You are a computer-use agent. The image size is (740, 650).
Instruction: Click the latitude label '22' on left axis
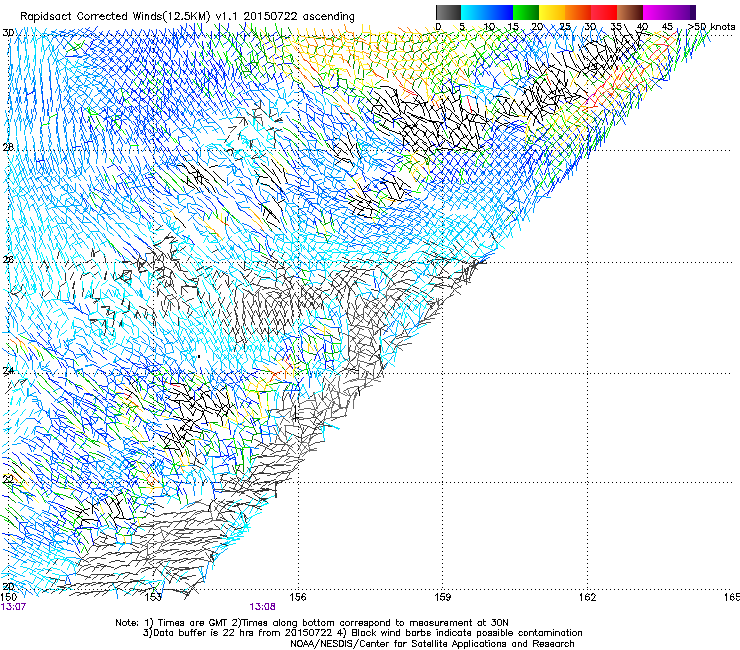[x=8, y=479]
